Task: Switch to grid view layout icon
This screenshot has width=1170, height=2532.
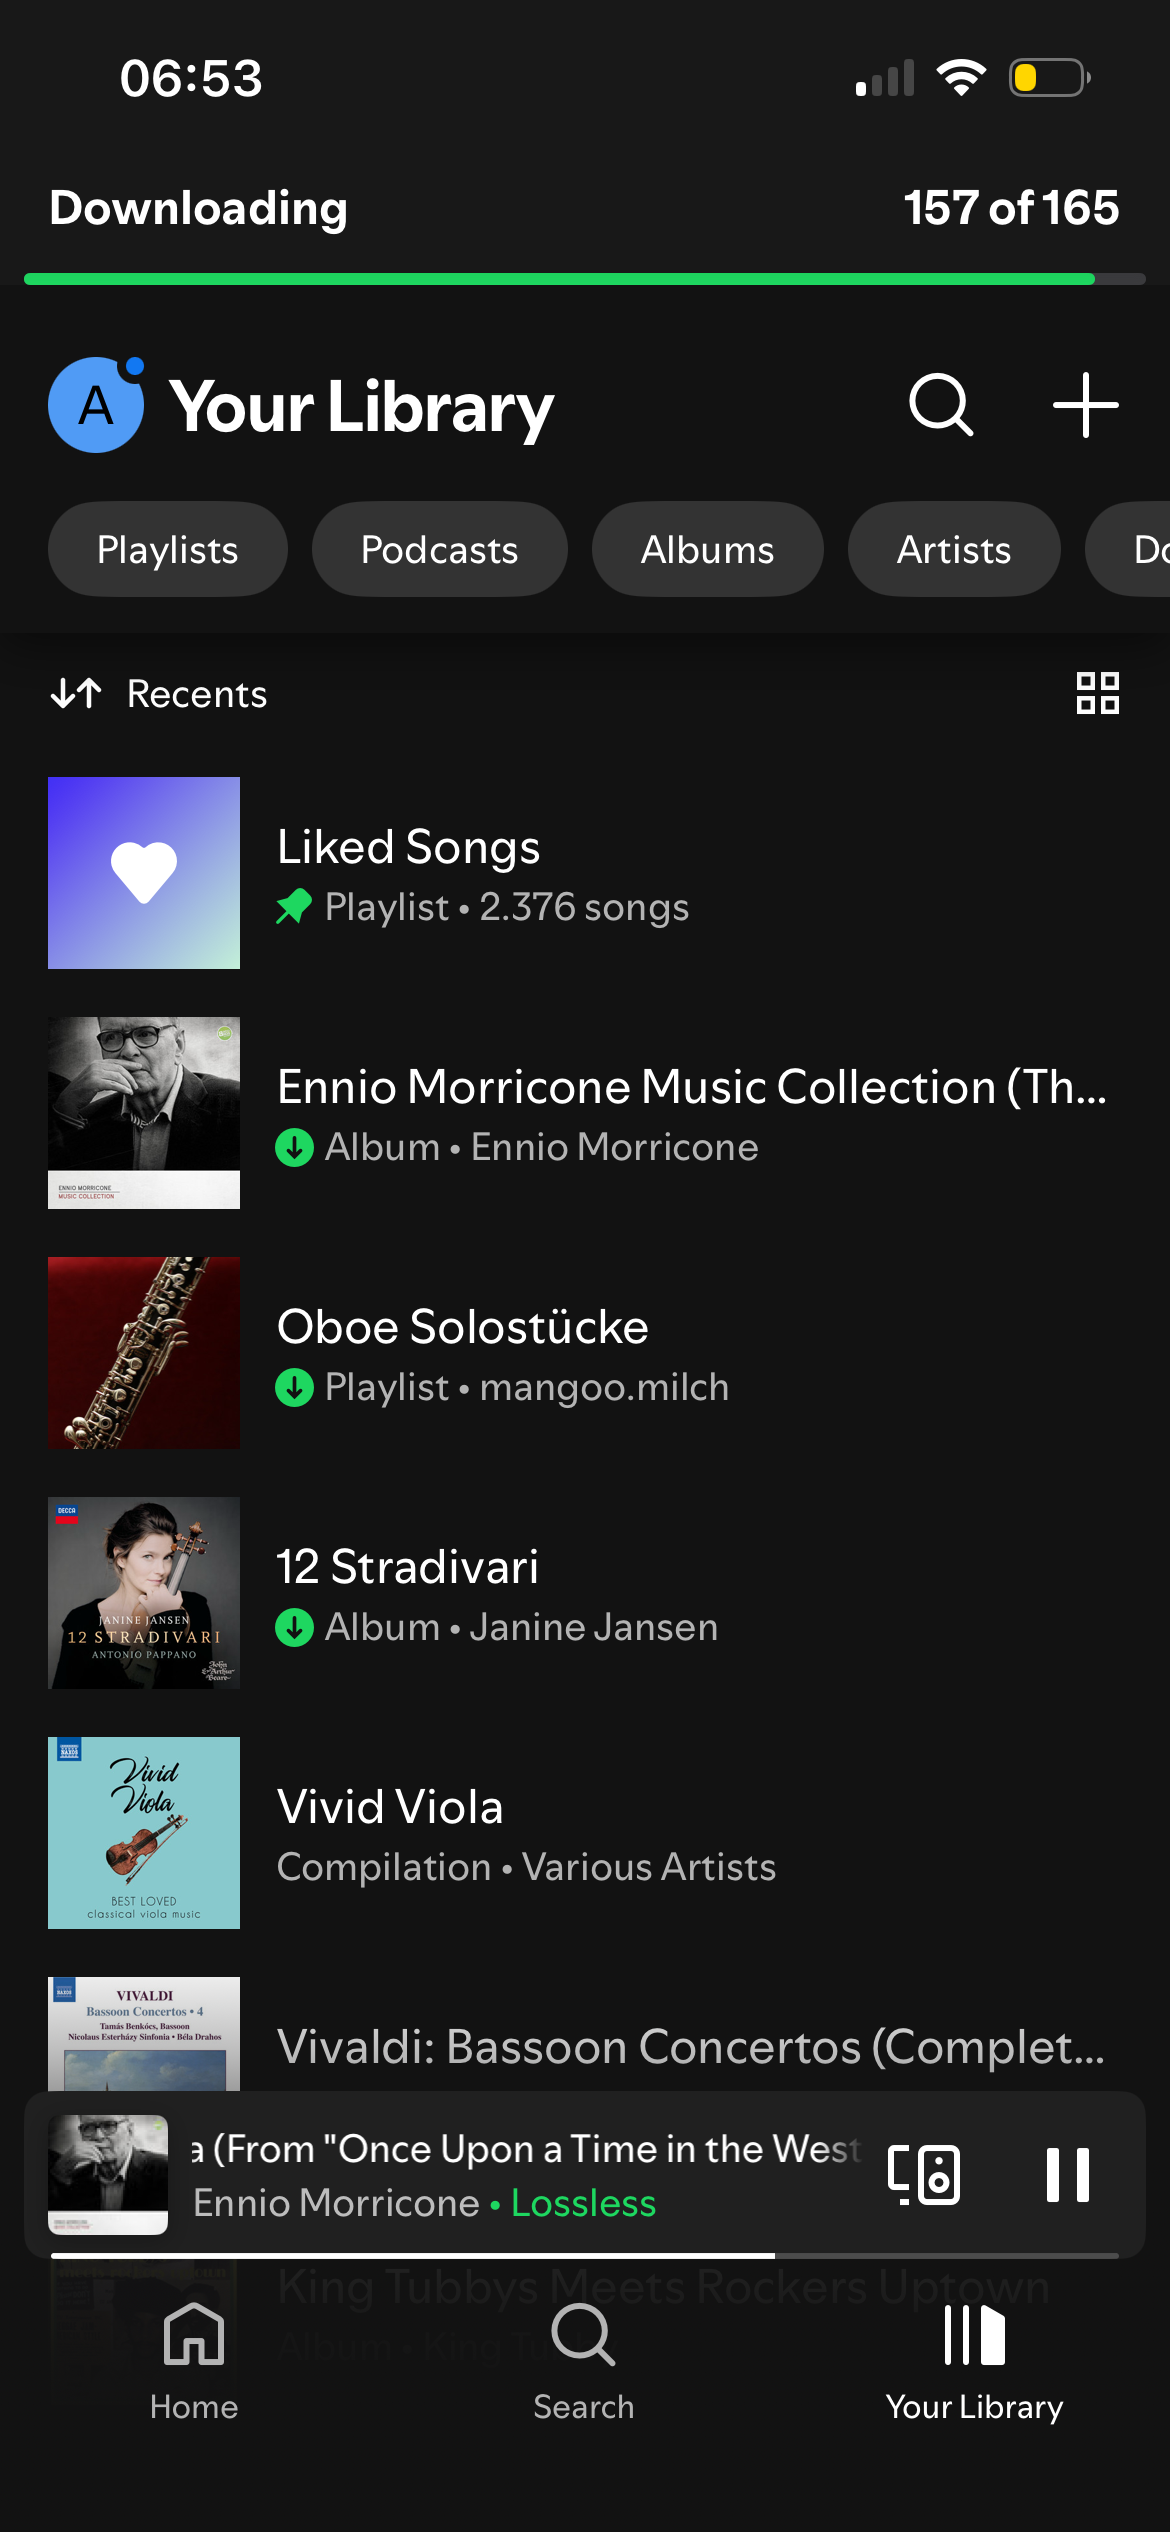Action: click(1097, 693)
